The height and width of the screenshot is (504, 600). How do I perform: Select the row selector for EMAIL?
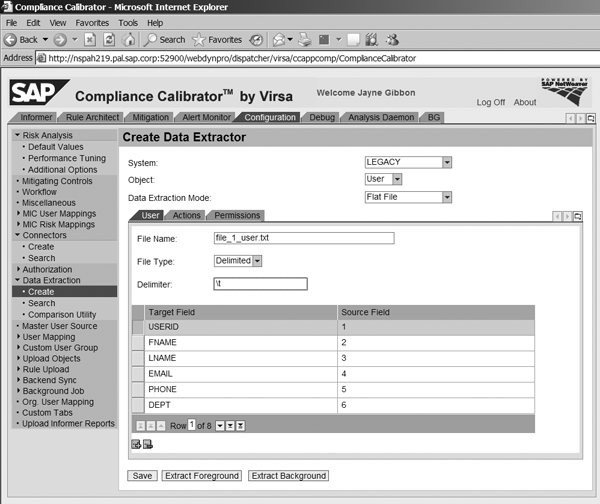(139, 374)
